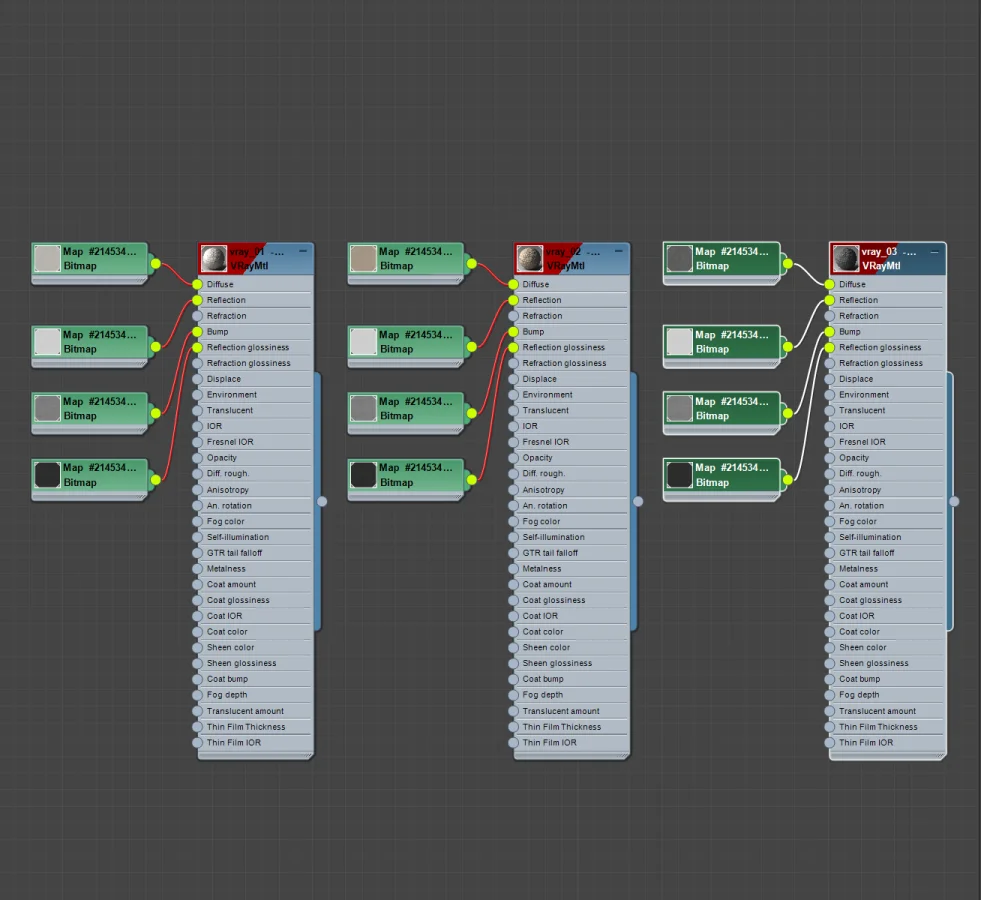Image resolution: width=981 pixels, height=900 pixels.
Task: Click the vray_03 material preview sphere
Action: point(846,258)
